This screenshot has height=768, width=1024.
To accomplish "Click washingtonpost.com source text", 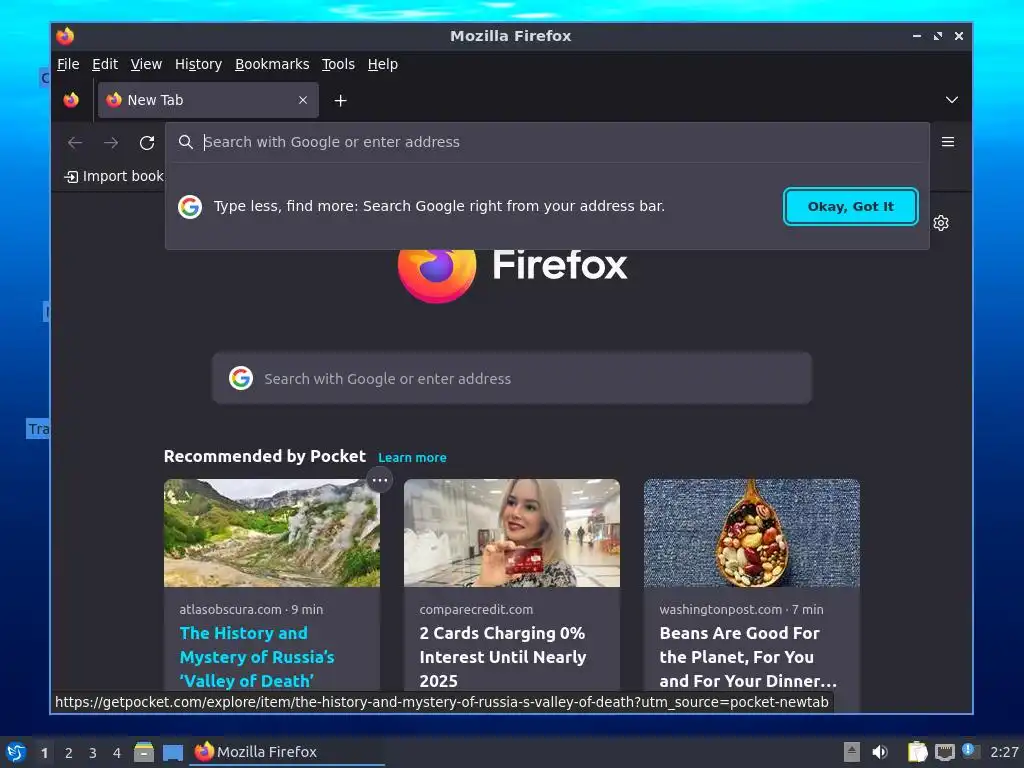I will click(x=720, y=609).
